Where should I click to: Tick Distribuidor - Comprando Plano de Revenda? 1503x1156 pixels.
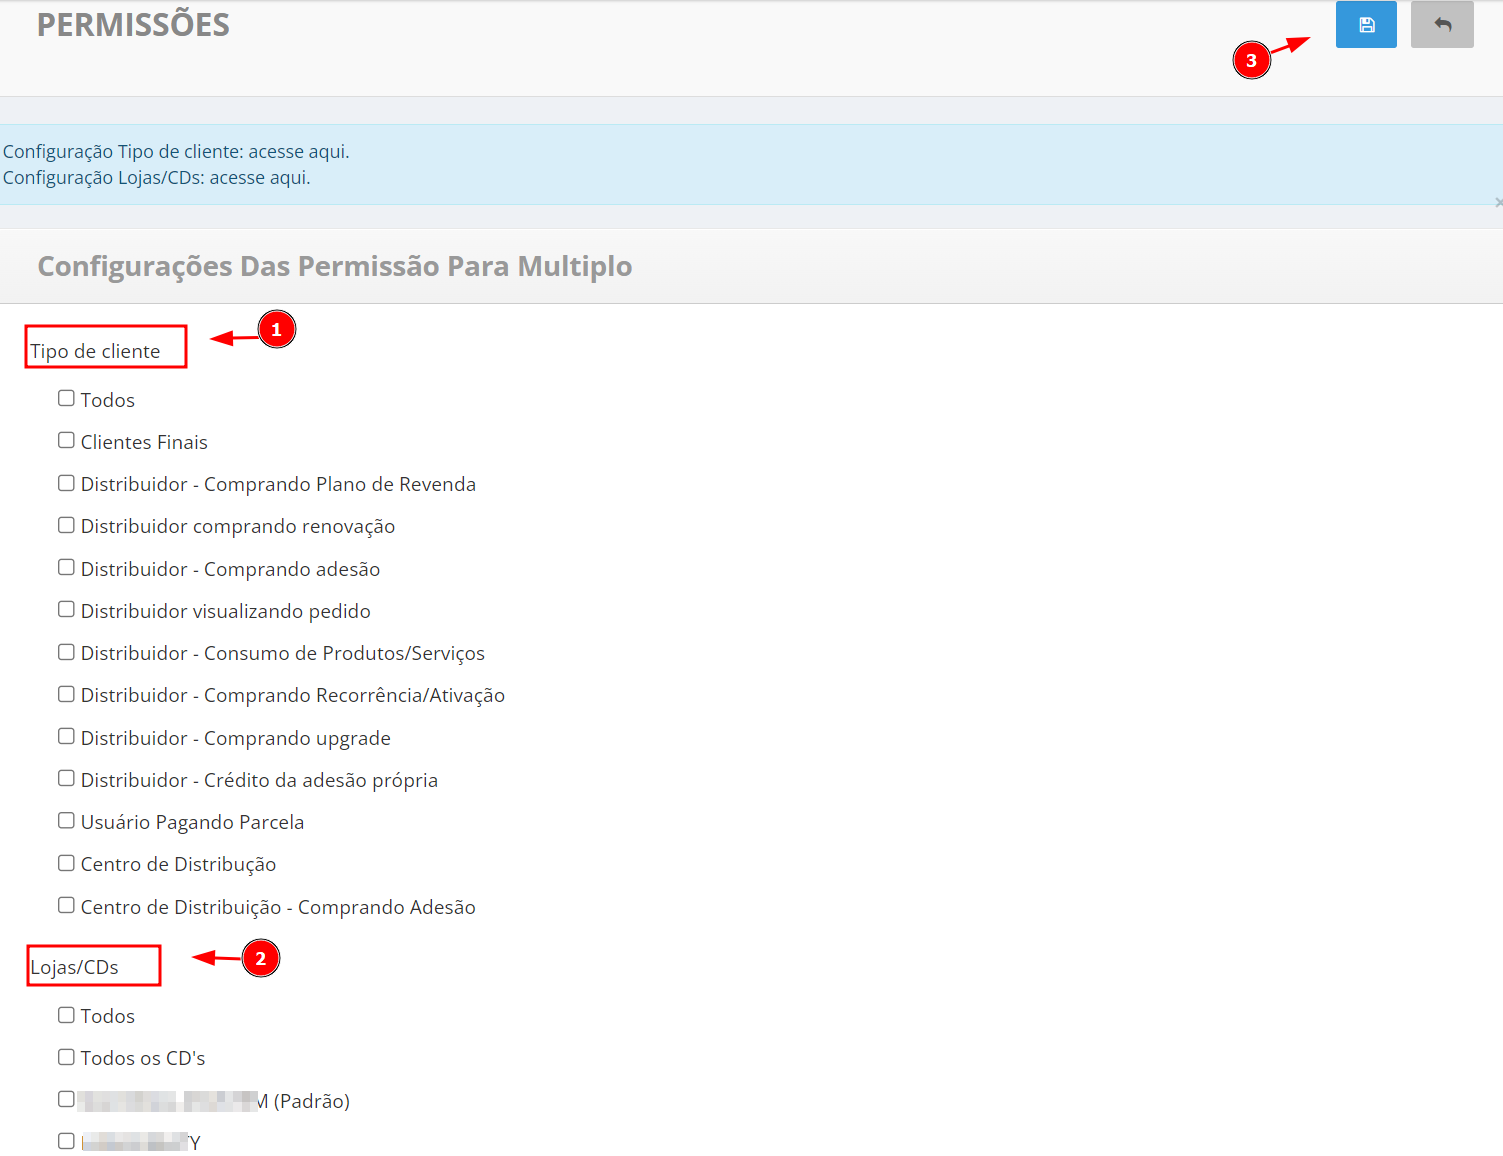[66, 483]
